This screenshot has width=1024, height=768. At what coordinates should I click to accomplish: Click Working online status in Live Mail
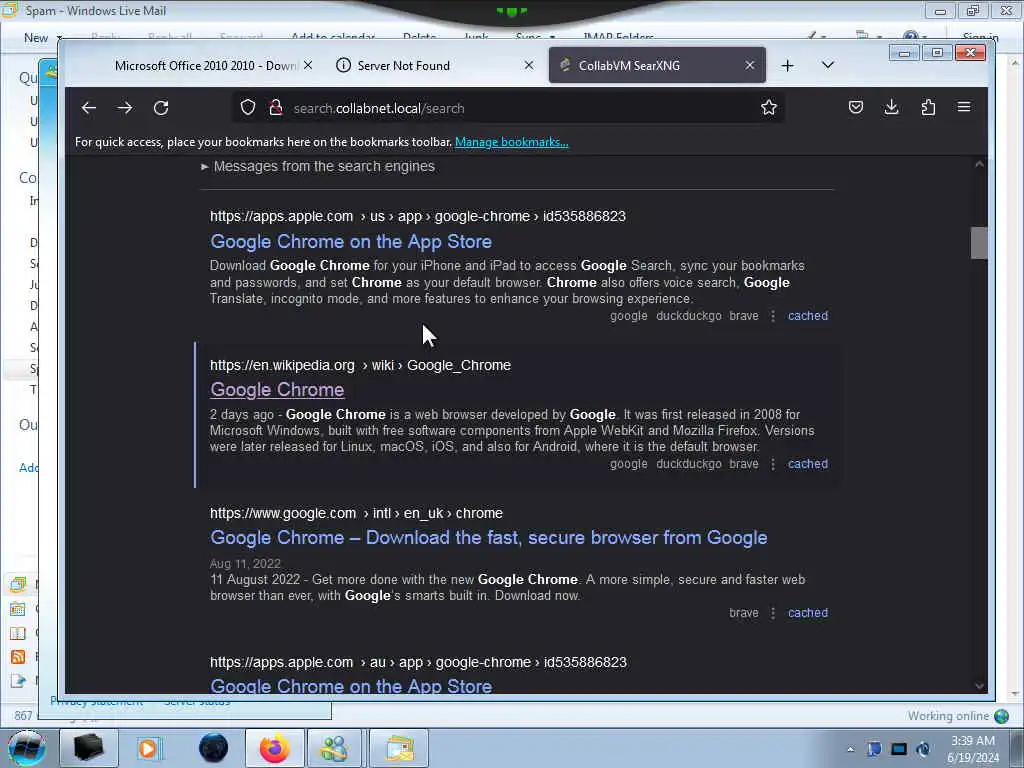point(958,716)
